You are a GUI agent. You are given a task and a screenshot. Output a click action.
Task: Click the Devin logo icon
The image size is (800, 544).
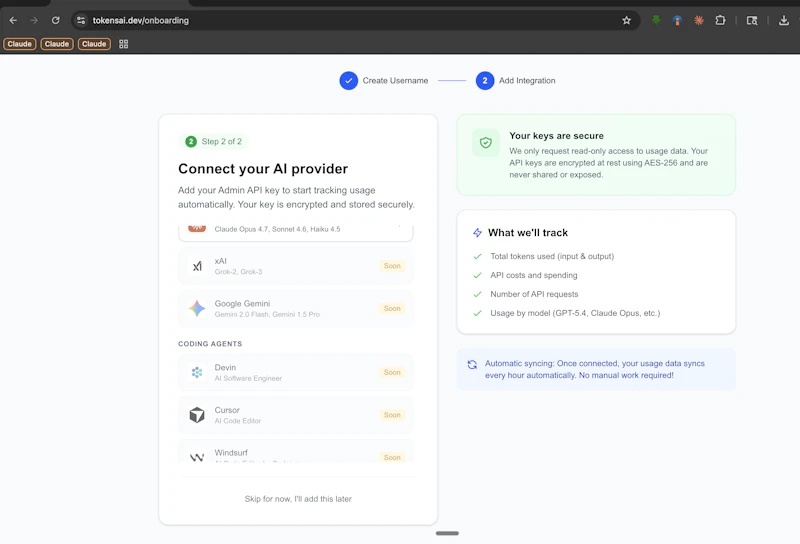point(197,372)
